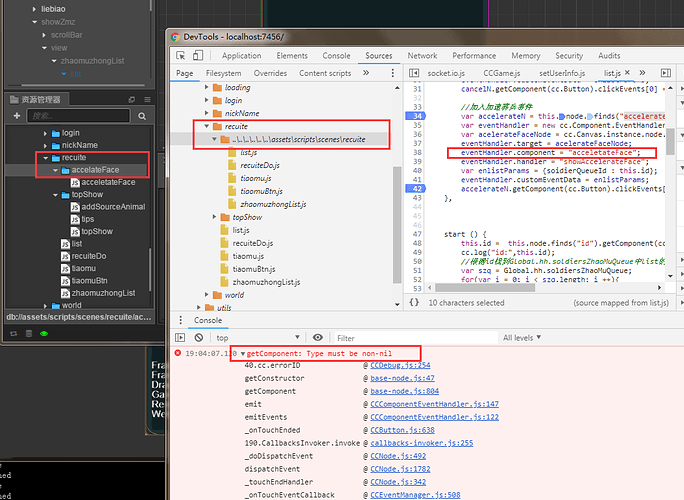
Task: Open the CCGame.js file tab
Action: pos(503,73)
